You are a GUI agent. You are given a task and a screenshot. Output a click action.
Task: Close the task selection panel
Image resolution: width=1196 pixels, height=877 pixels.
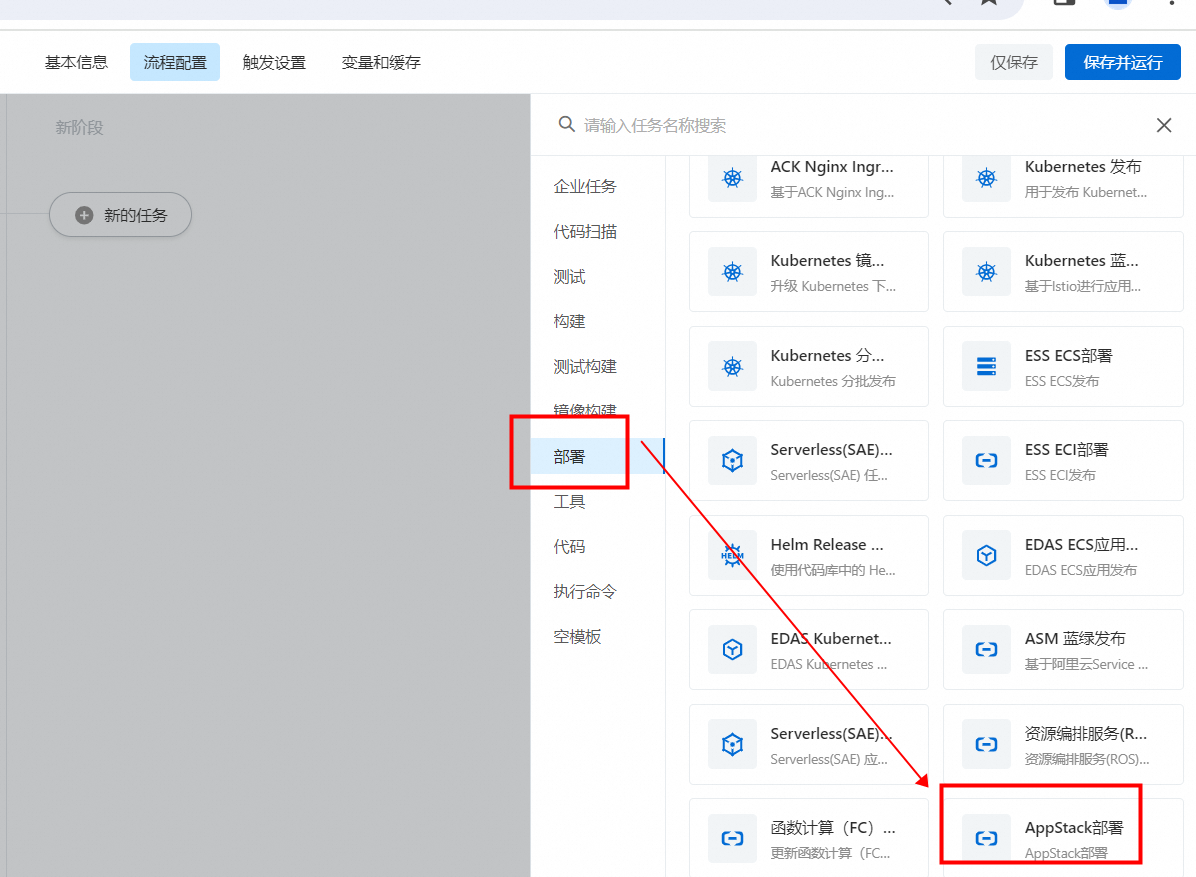click(1164, 125)
